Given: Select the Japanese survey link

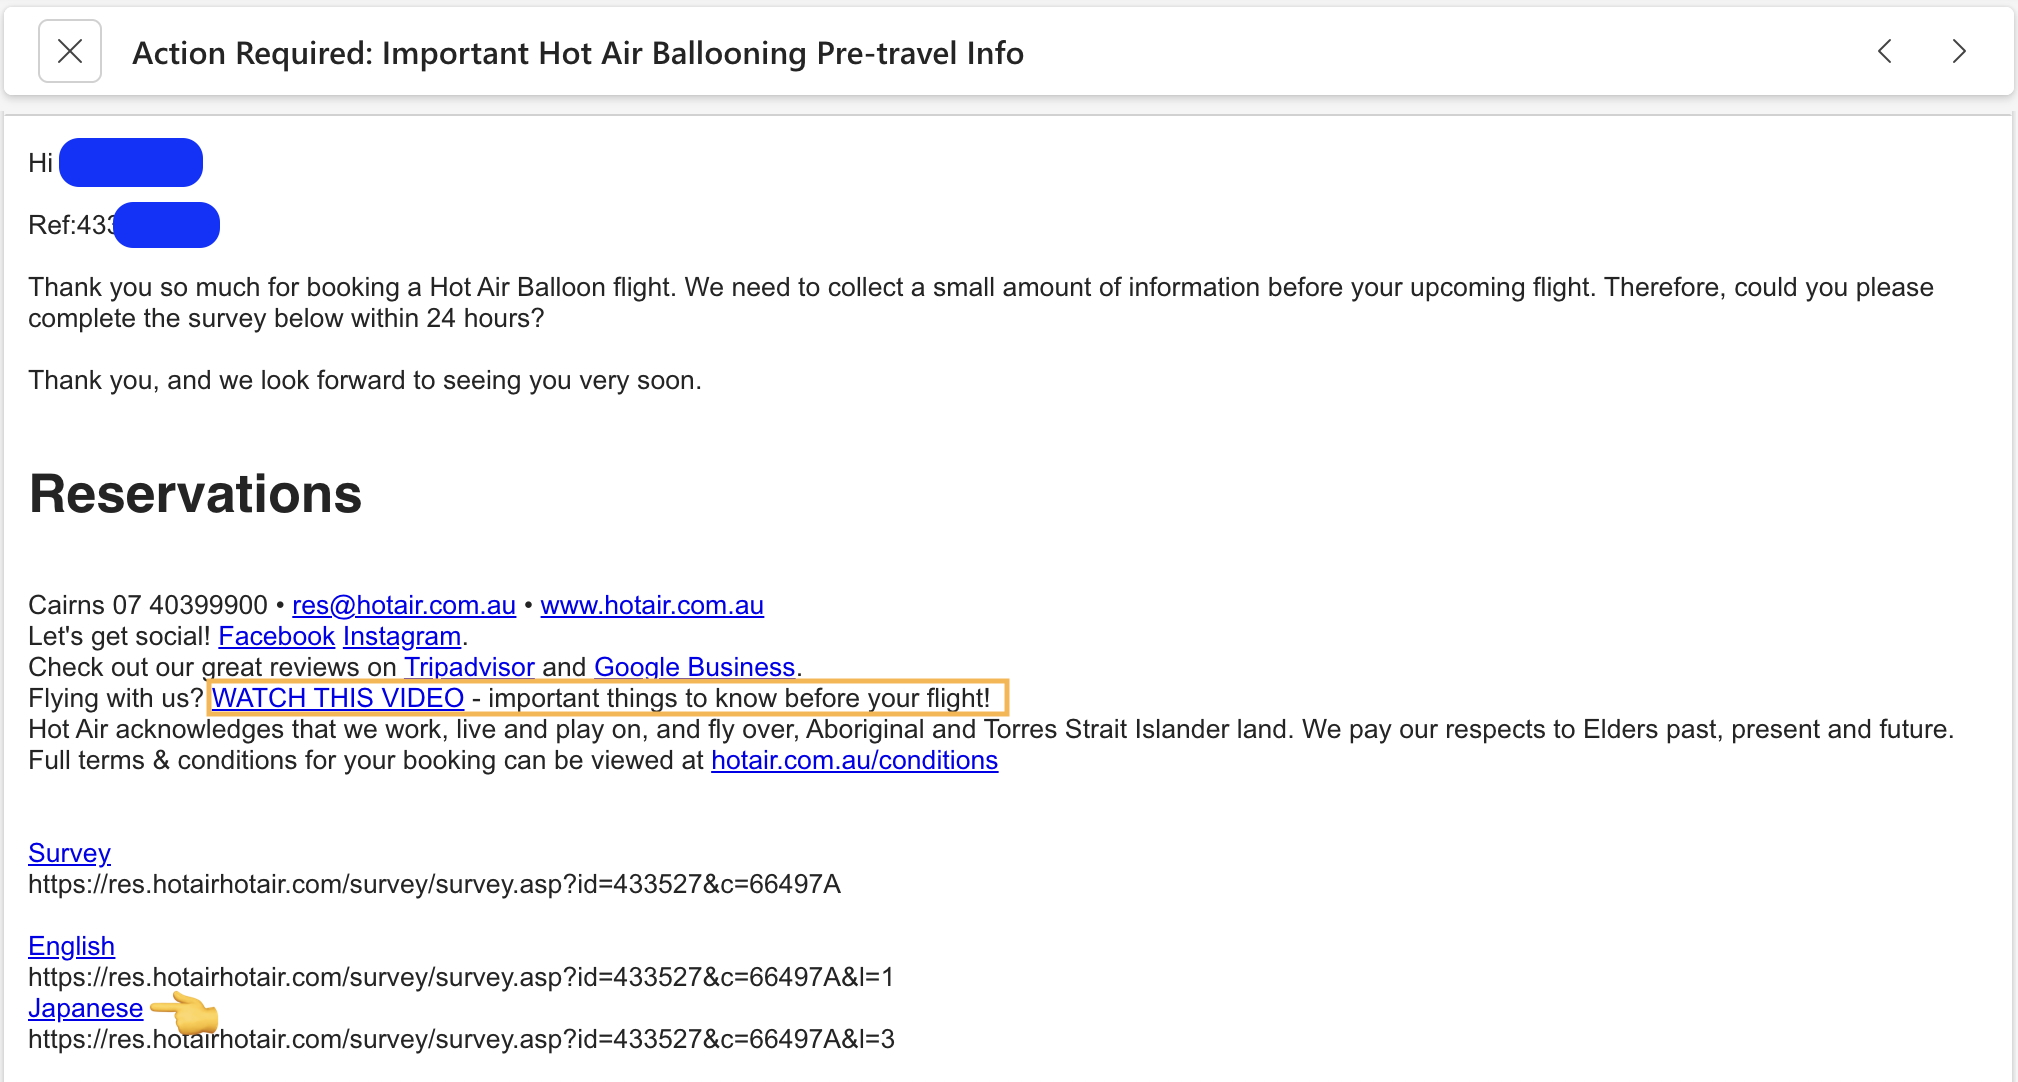Looking at the screenshot, I should 85,1008.
